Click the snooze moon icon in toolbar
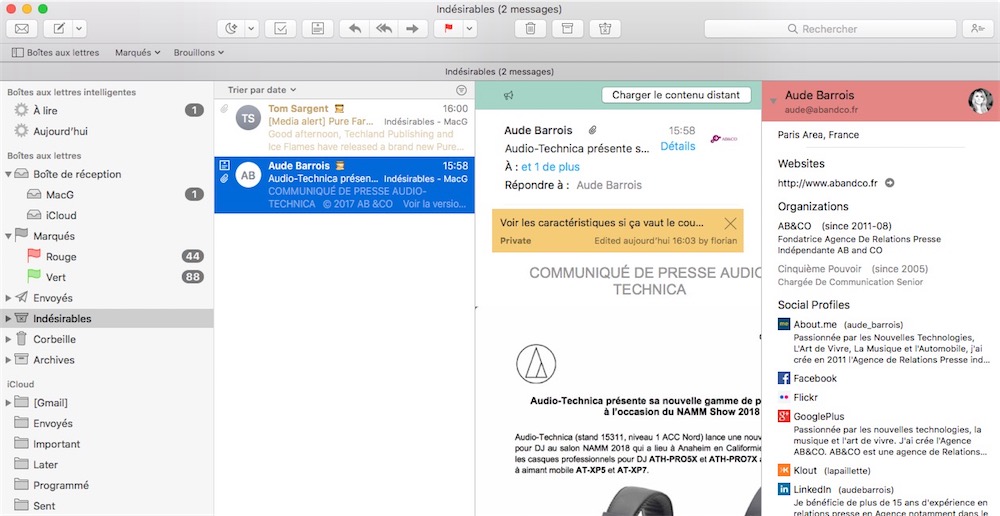Viewport: 1000px width, 516px height. 231,29
